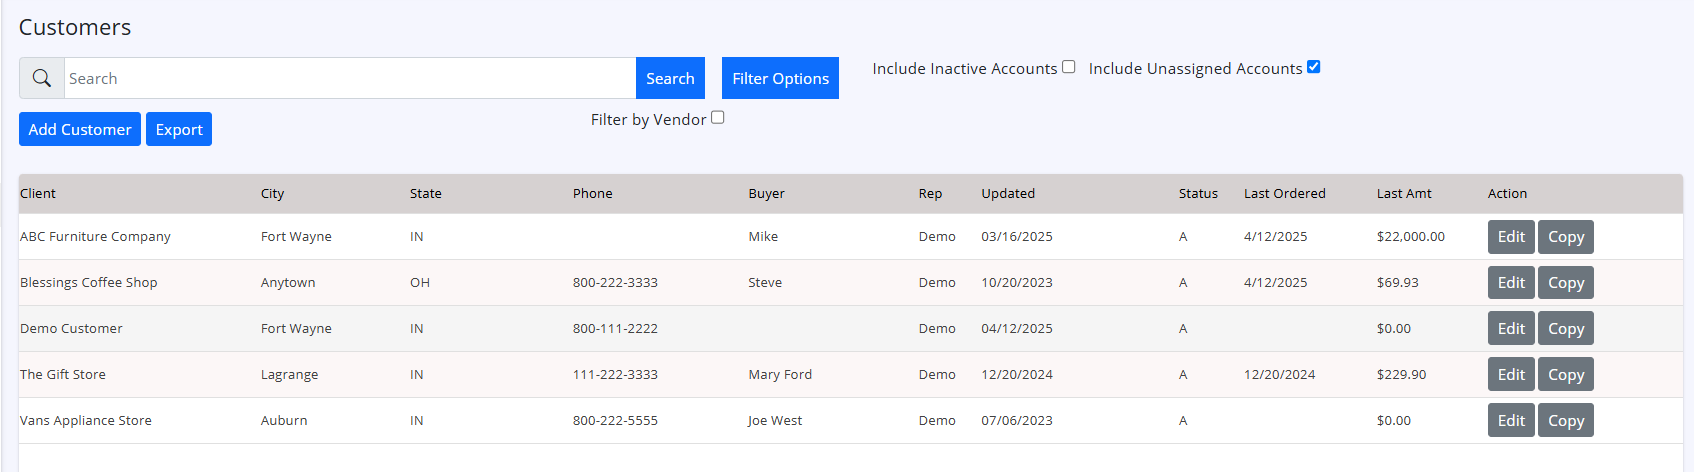Select the Updated column header
The width and height of the screenshot is (1694, 472).
coord(1007,194)
